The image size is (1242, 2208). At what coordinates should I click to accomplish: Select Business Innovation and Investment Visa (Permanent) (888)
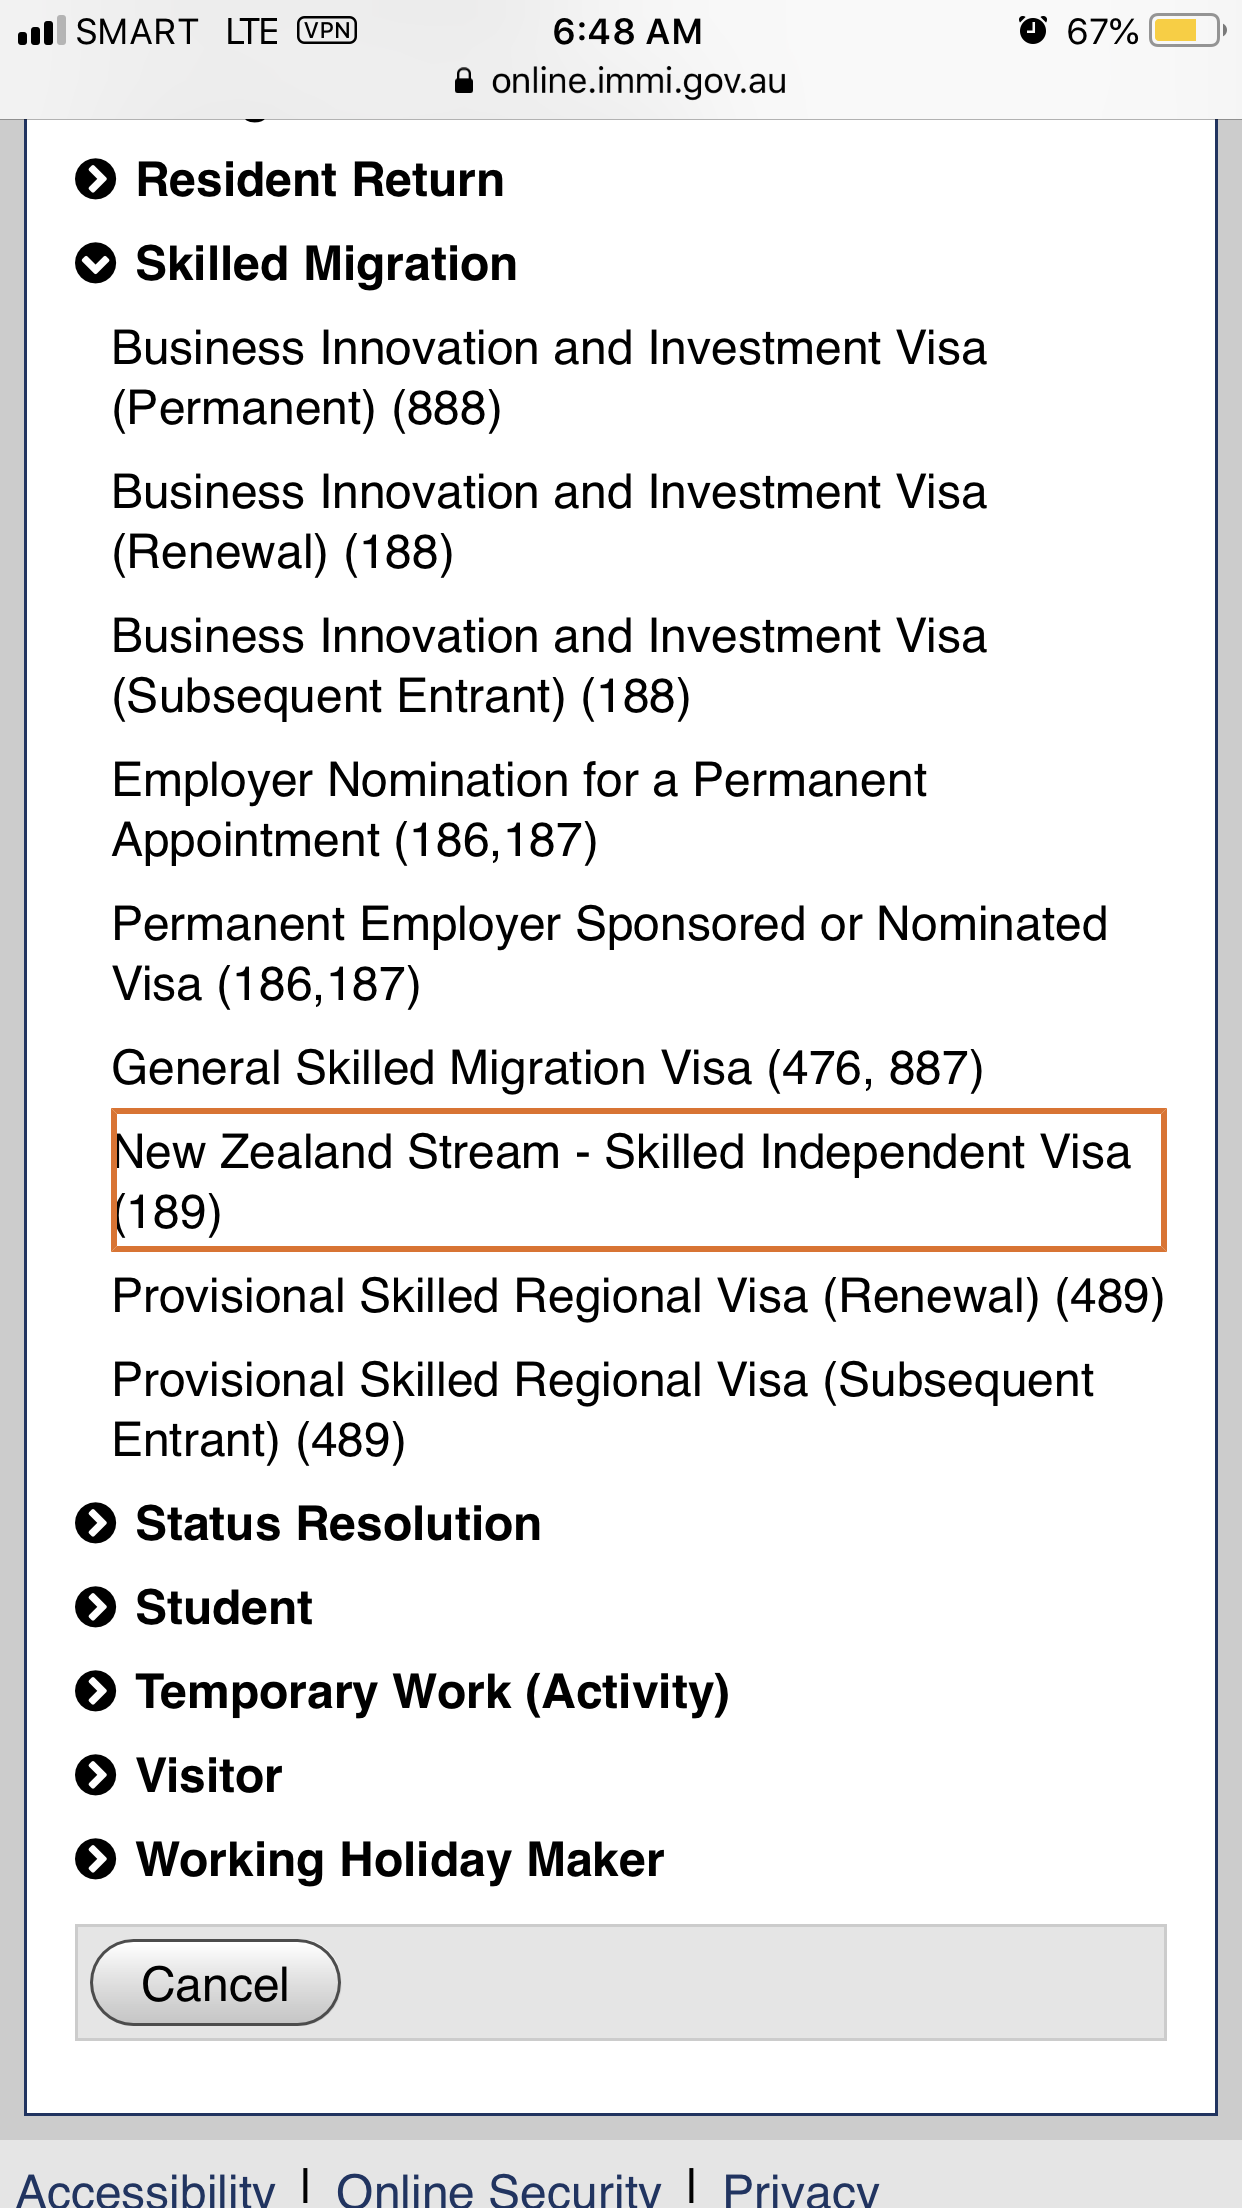tap(548, 378)
